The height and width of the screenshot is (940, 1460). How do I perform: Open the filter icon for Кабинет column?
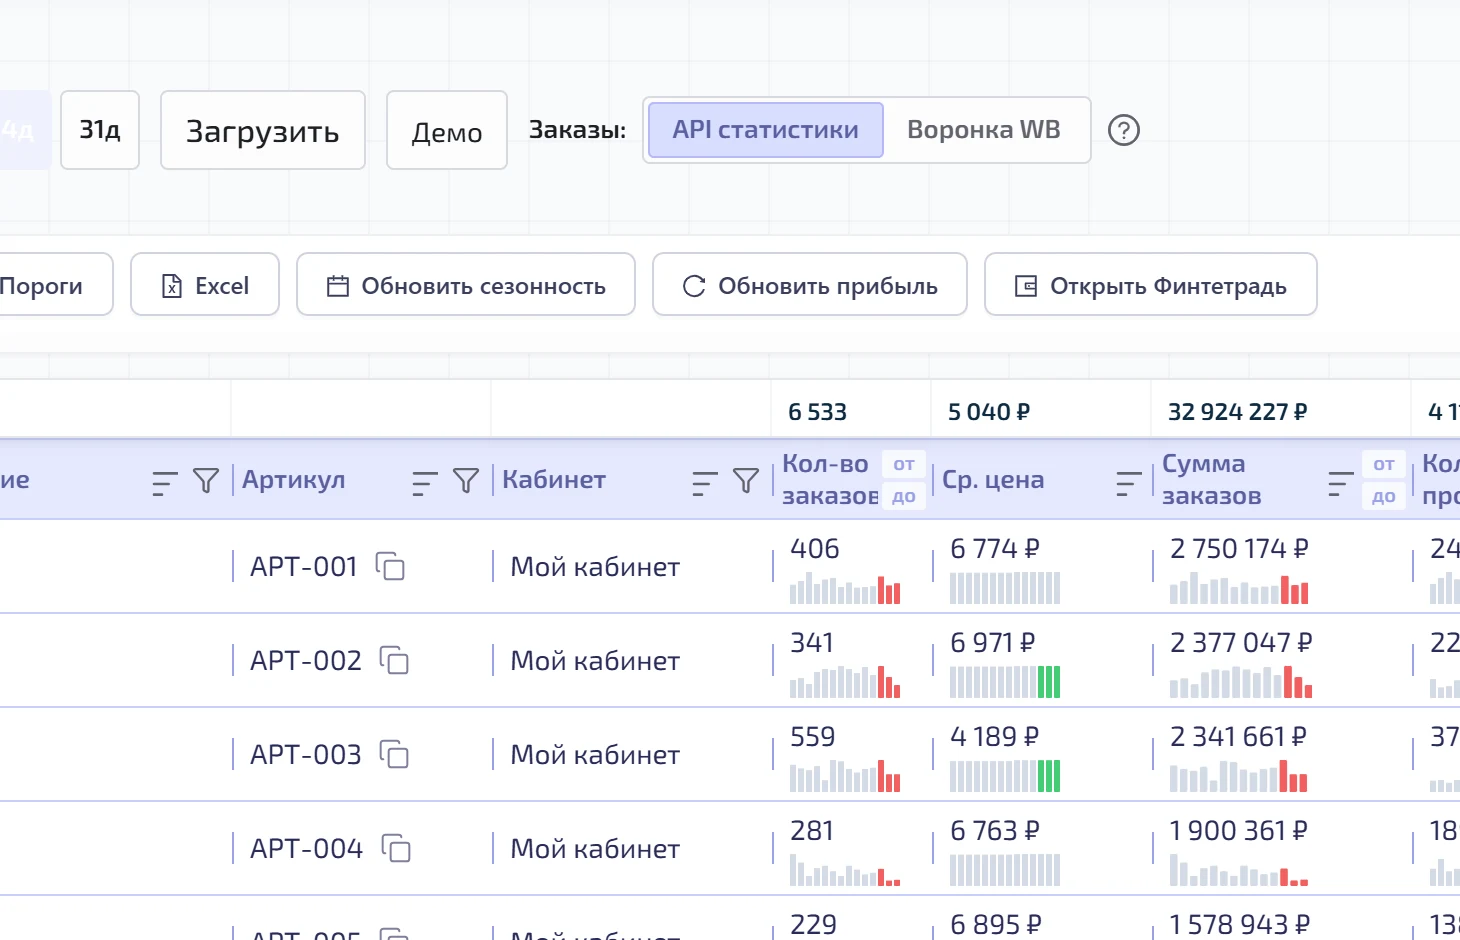pyautogui.click(x=746, y=481)
